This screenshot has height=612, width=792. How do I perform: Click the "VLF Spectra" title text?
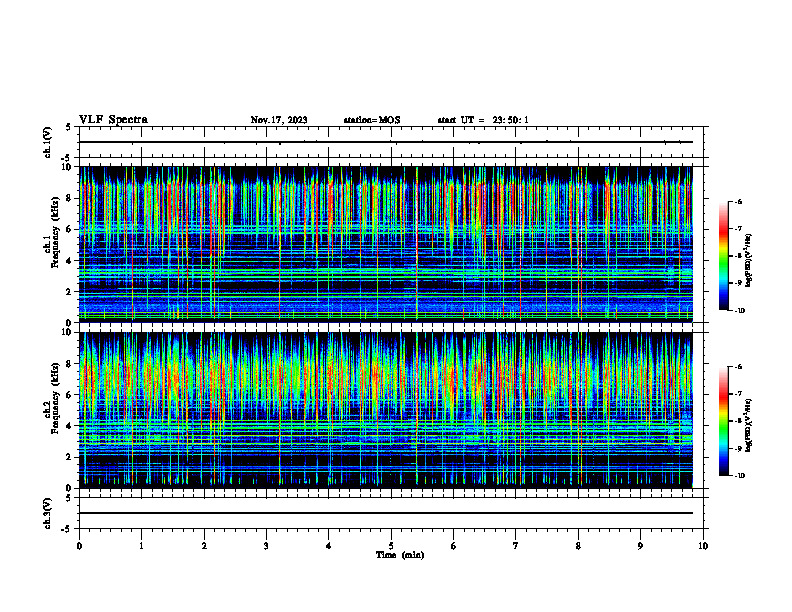click(x=113, y=120)
